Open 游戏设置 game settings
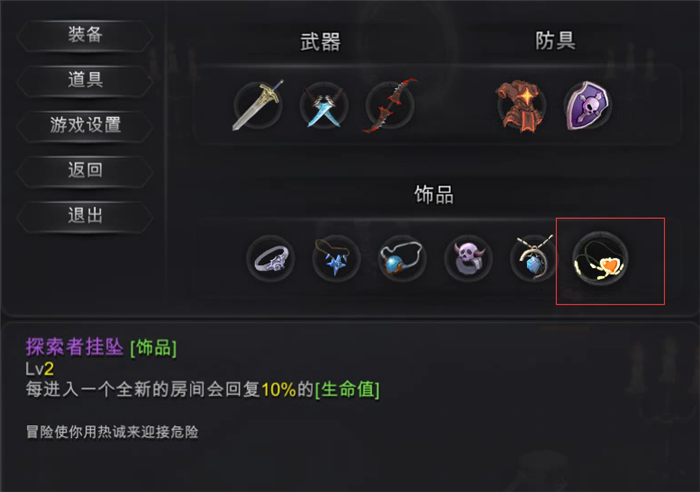Image resolution: width=700 pixels, height=492 pixels. [x=85, y=125]
